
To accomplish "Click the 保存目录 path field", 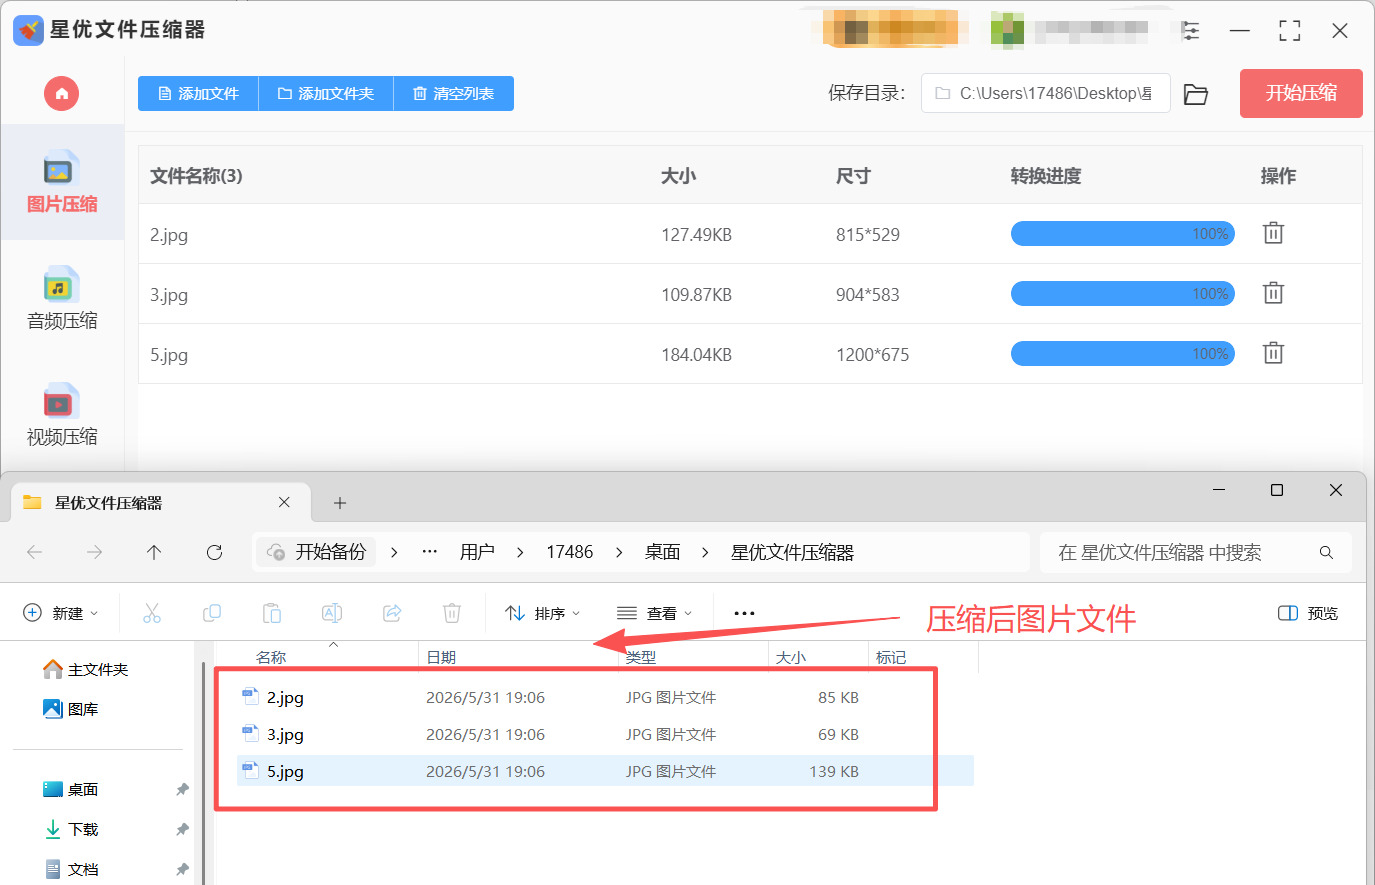I will coord(1045,93).
